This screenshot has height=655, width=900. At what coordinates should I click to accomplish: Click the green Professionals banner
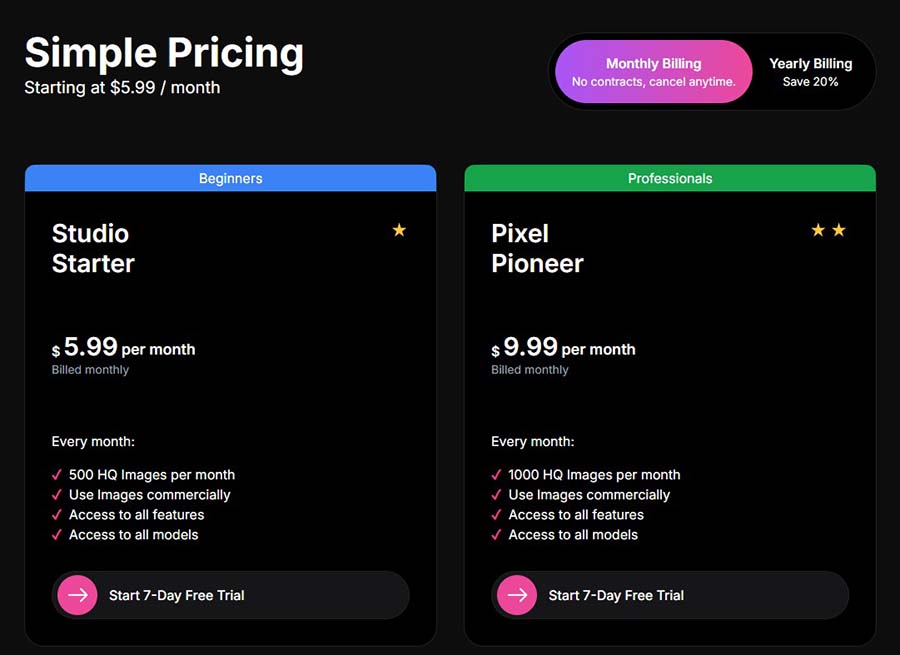click(669, 178)
